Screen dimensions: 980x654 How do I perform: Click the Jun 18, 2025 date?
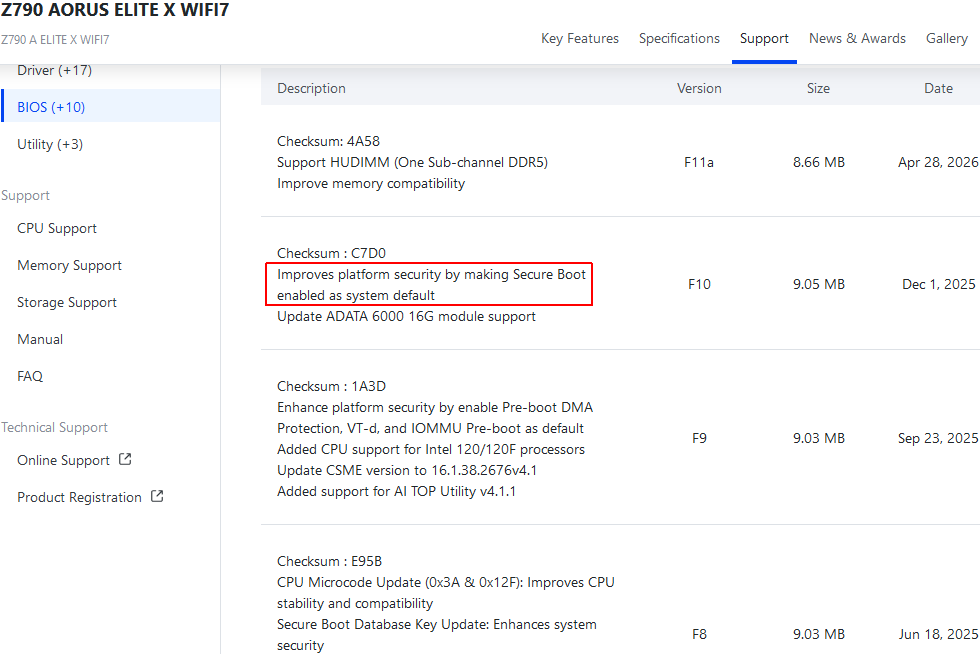938,635
